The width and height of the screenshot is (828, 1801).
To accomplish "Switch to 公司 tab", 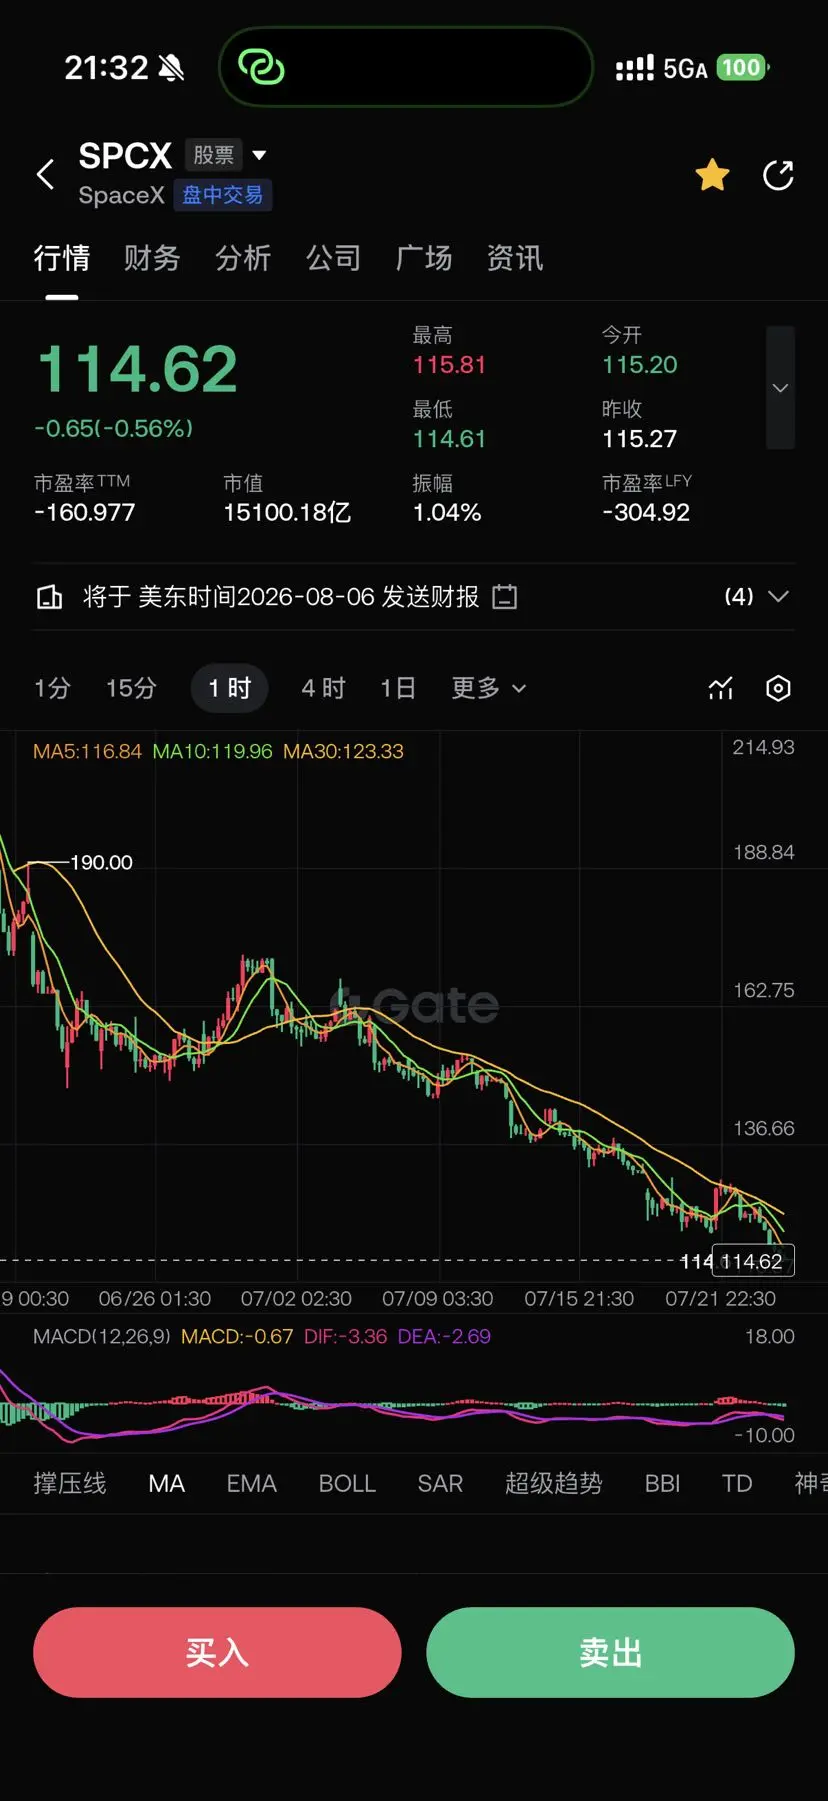I will pos(333,258).
